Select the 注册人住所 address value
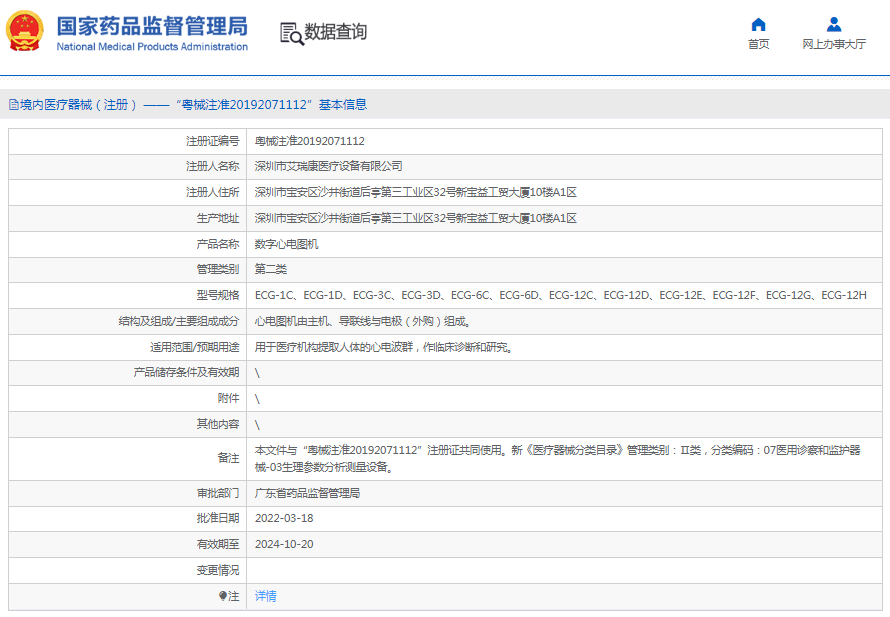 (415, 192)
